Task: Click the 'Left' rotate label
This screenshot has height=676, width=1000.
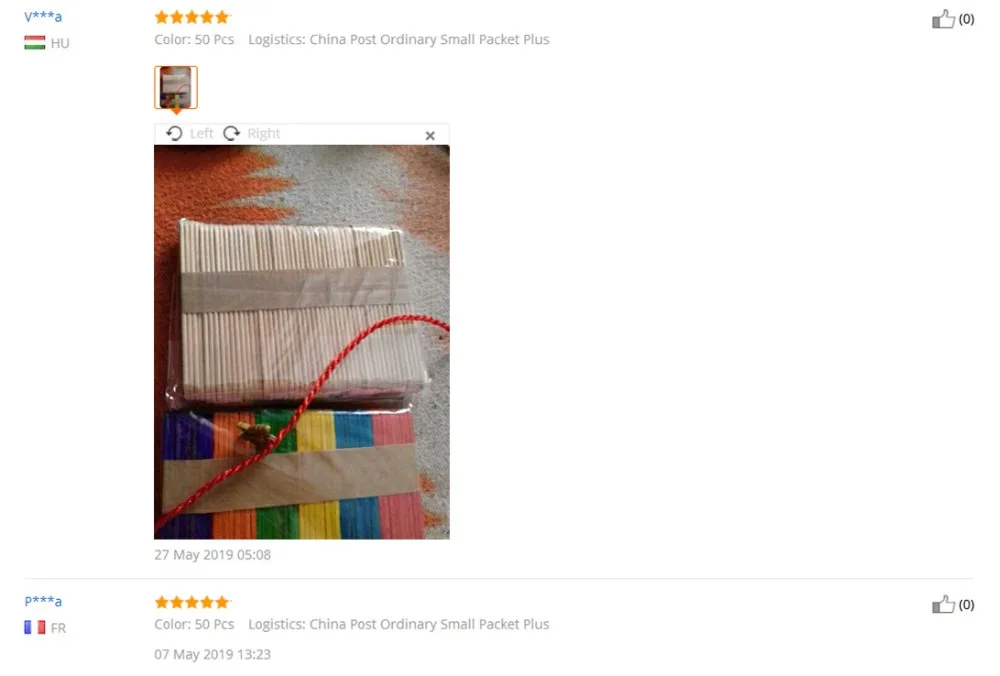Action: (202, 133)
